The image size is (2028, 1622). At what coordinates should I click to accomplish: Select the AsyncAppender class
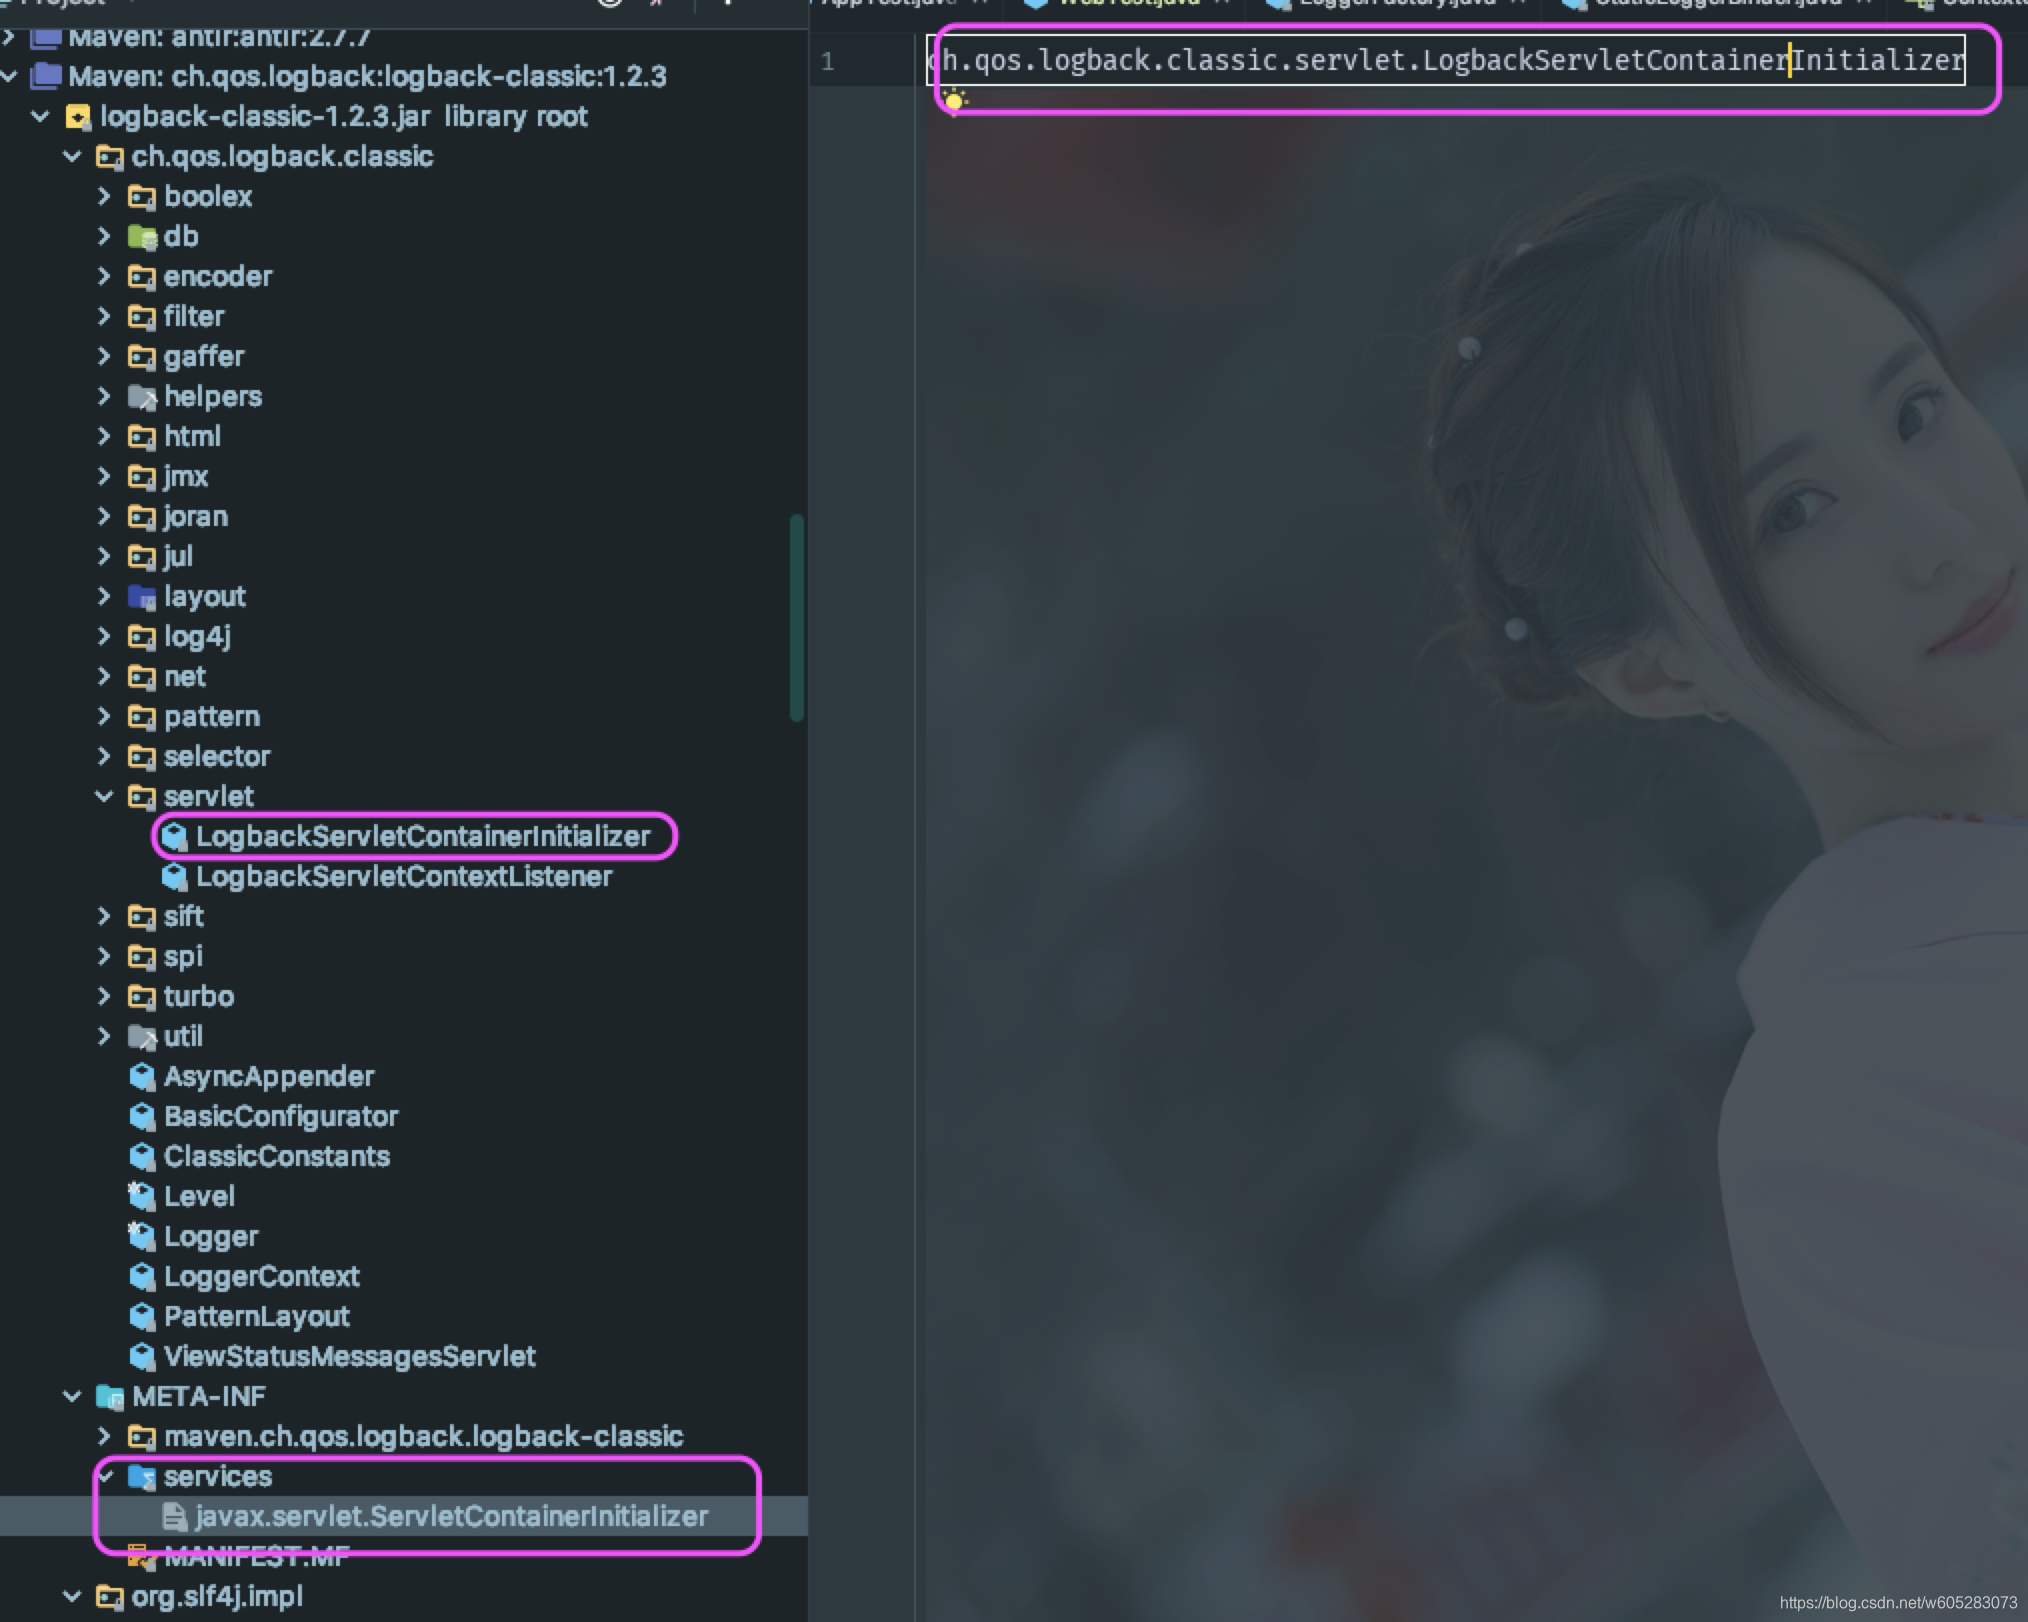coord(268,1077)
